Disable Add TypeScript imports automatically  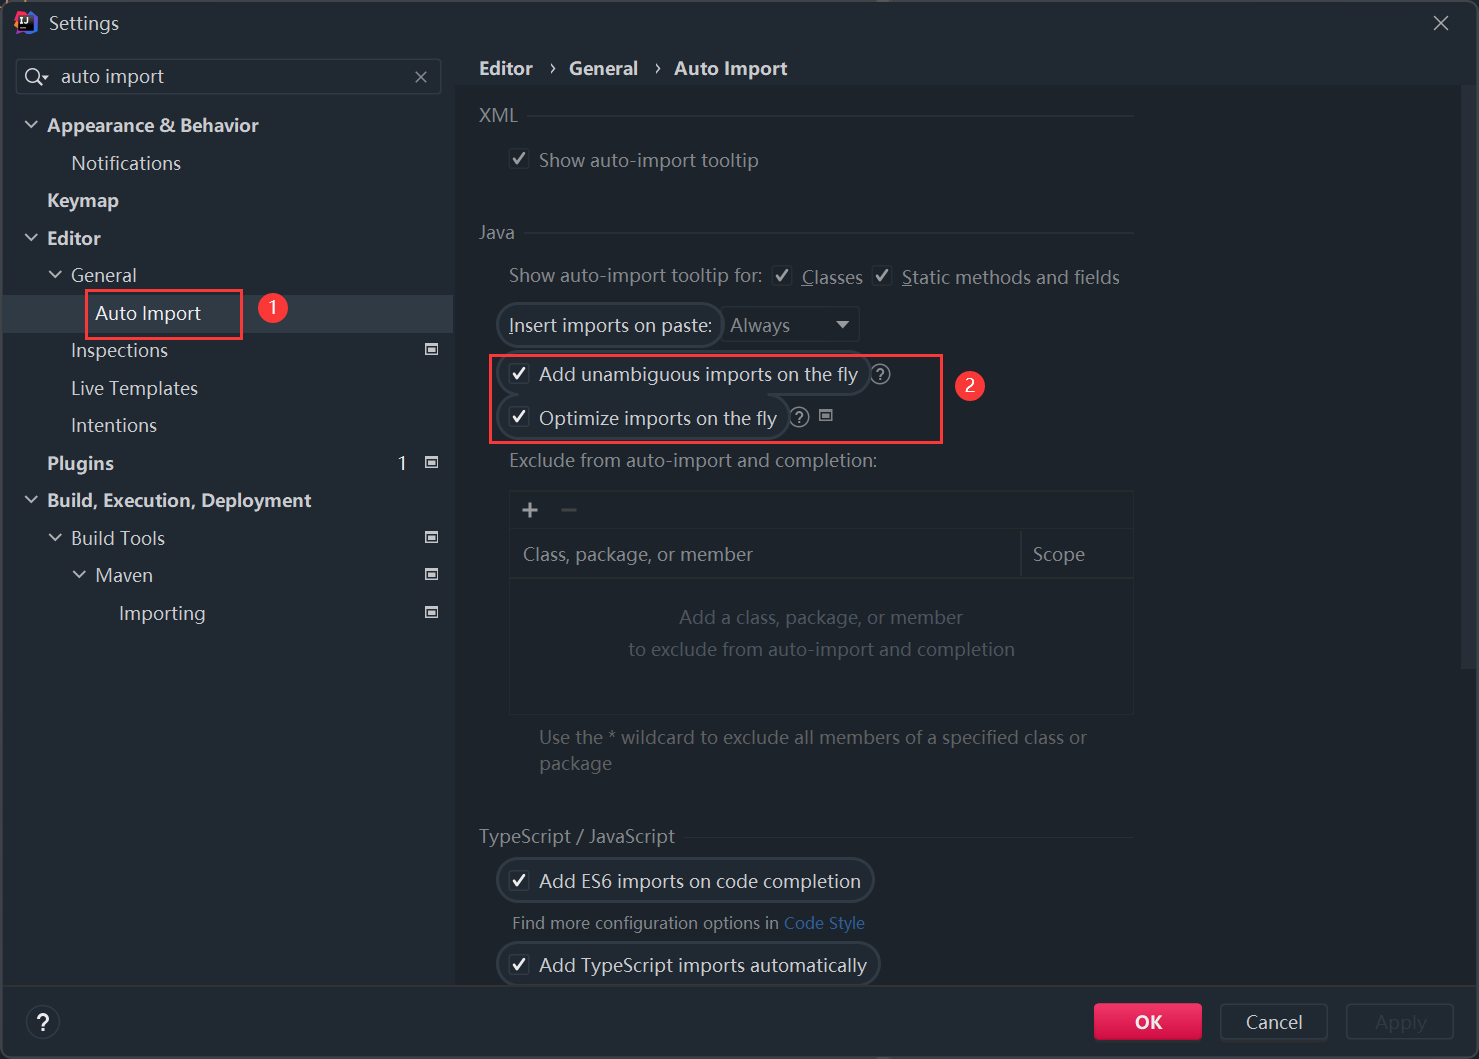pos(519,964)
